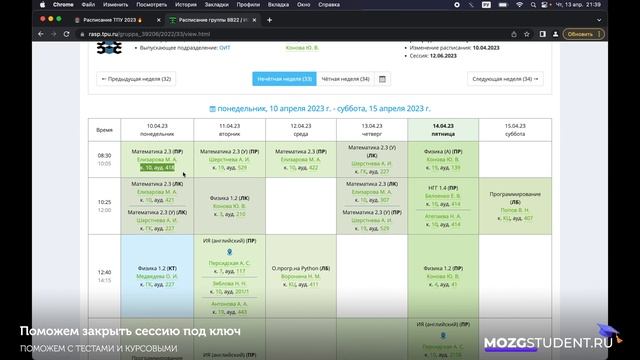This screenshot has width=640, height=360.
Task: Open the Apple menu
Action: (42, 5)
